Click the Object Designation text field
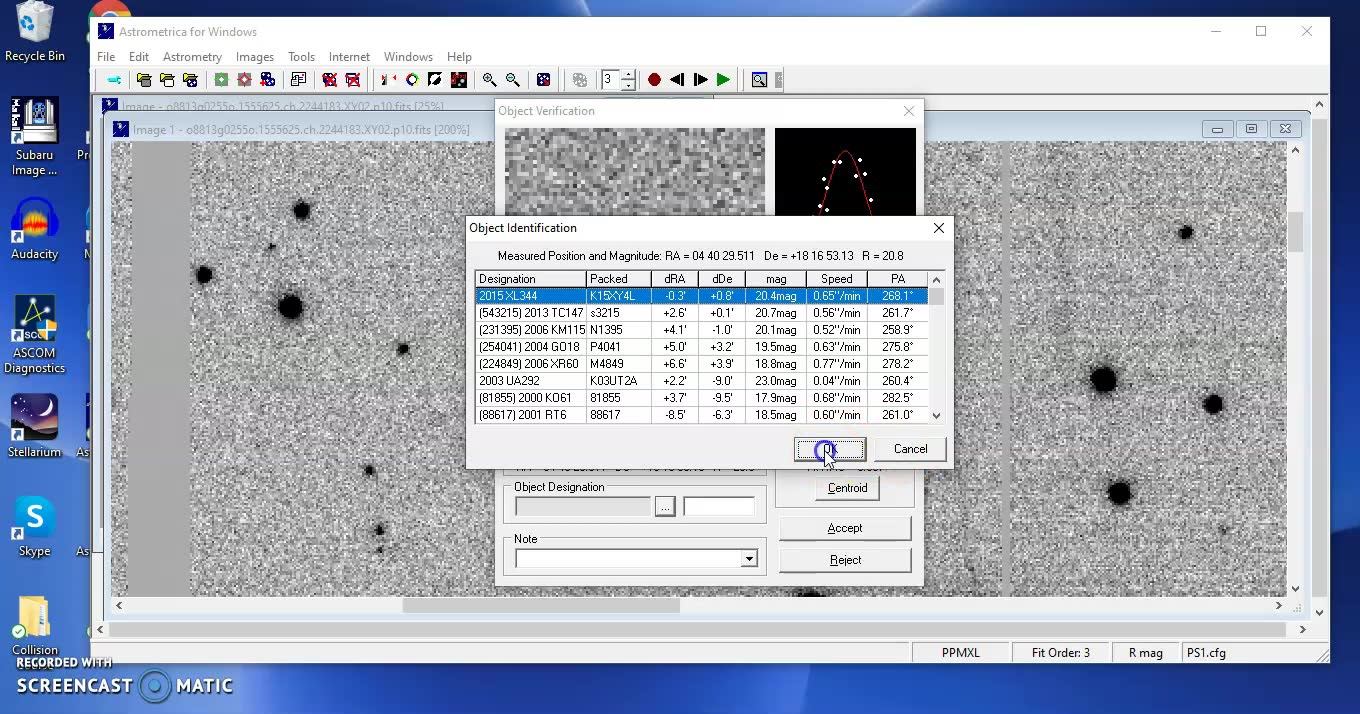 pyautogui.click(x=583, y=507)
